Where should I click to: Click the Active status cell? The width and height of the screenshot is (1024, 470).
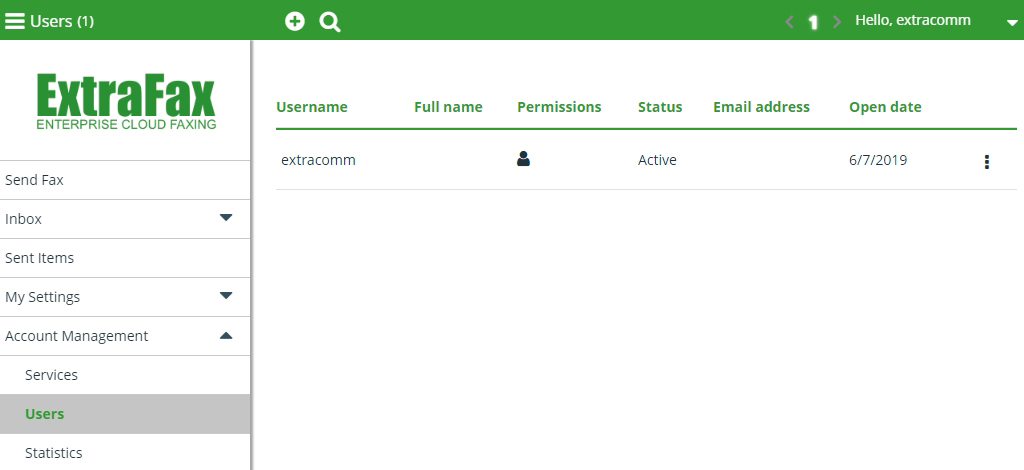point(657,160)
